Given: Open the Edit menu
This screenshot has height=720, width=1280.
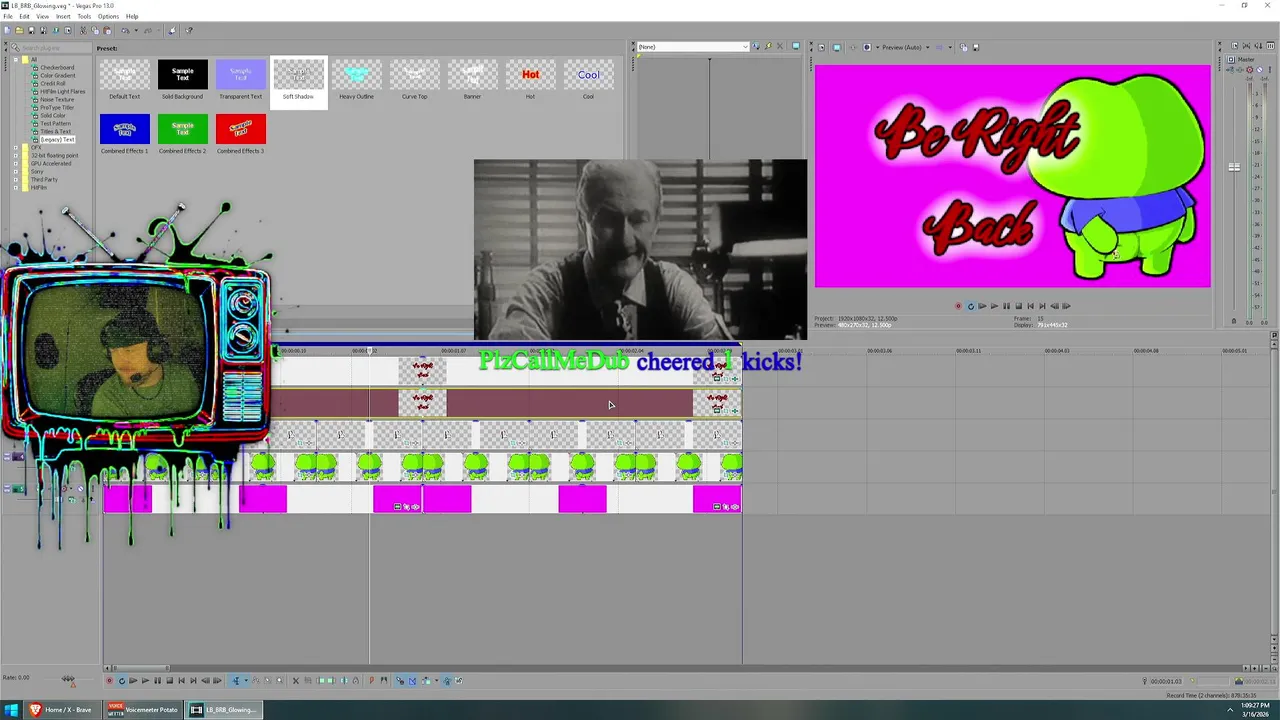Looking at the screenshot, I should pyautogui.click(x=25, y=16).
